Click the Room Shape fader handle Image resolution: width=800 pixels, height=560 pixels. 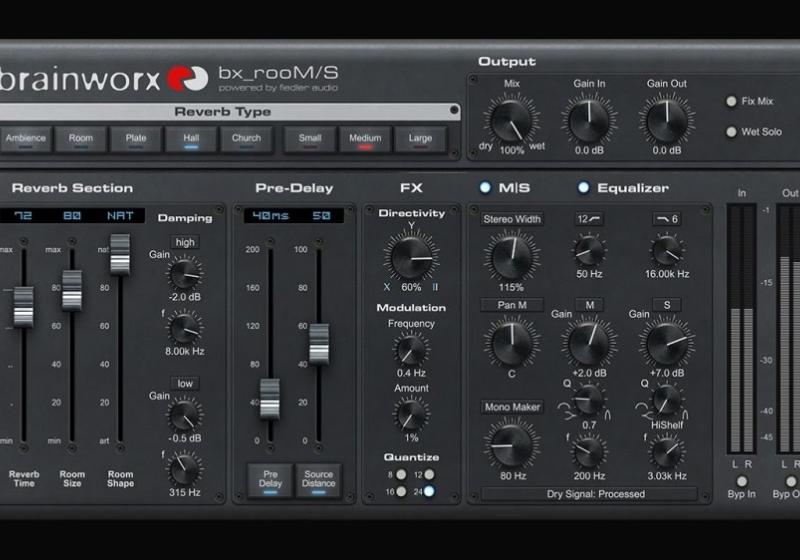point(120,254)
